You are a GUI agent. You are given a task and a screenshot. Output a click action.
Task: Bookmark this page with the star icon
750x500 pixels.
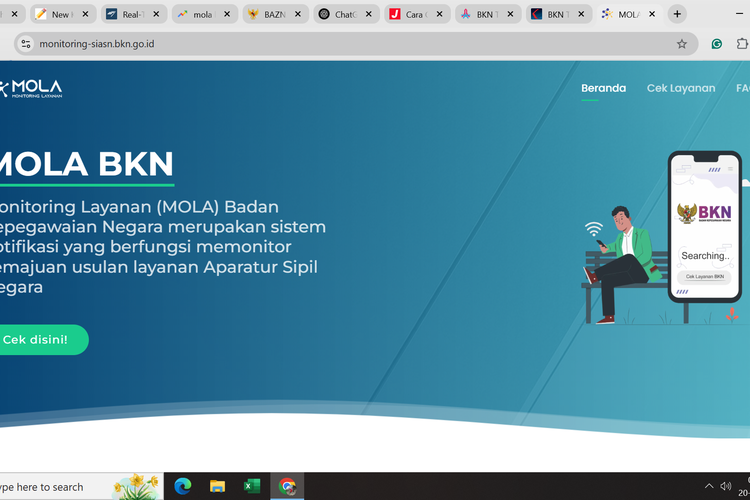tap(682, 44)
